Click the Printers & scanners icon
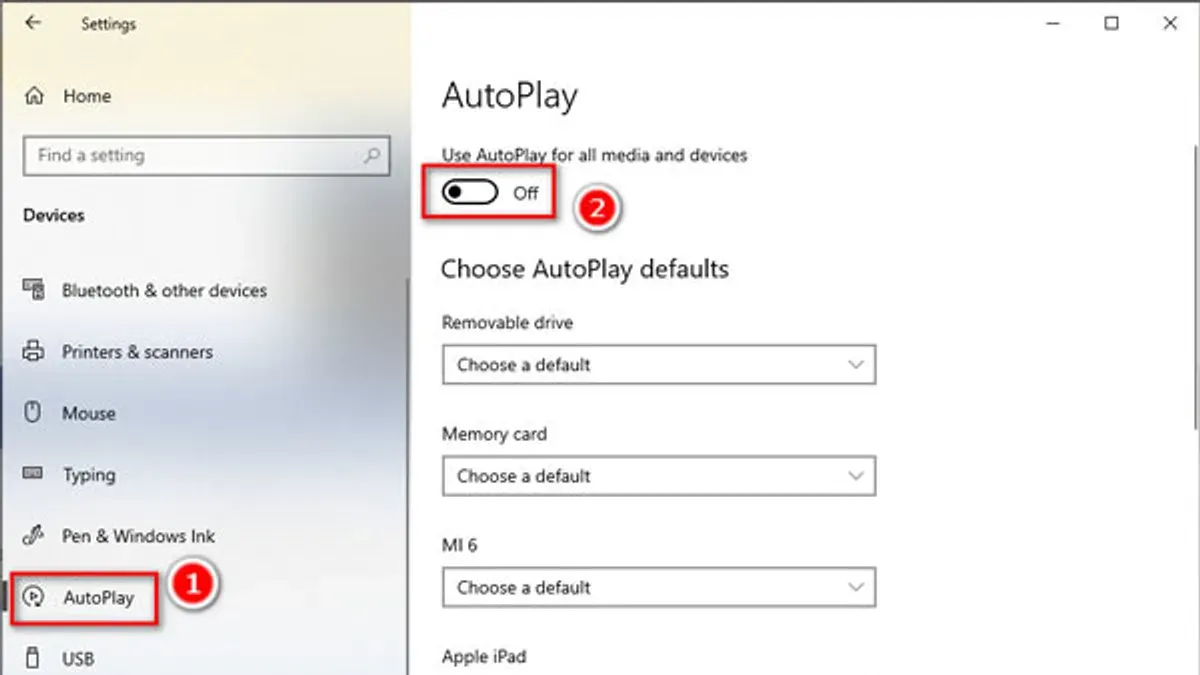Viewport: 1200px width, 675px height. click(x=33, y=352)
